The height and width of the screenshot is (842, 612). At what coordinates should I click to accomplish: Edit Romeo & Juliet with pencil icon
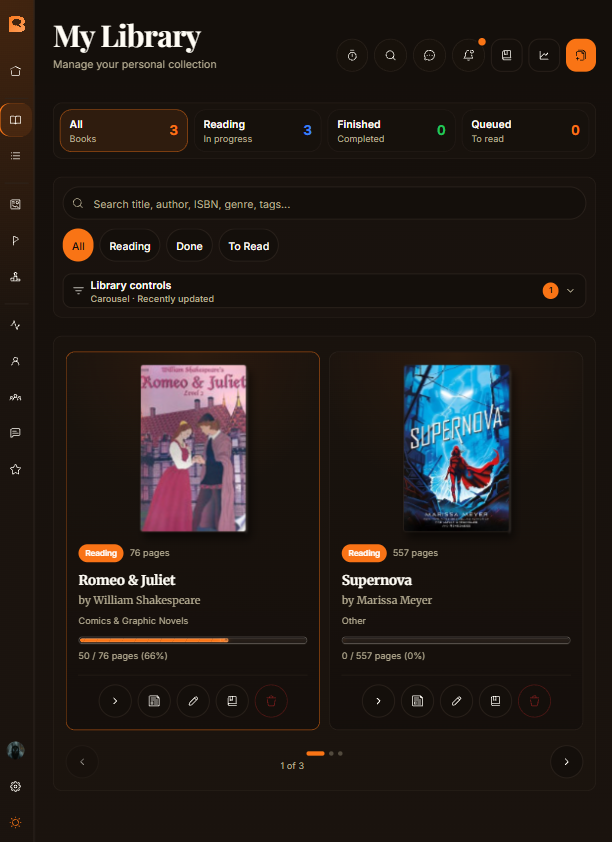click(x=193, y=701)
